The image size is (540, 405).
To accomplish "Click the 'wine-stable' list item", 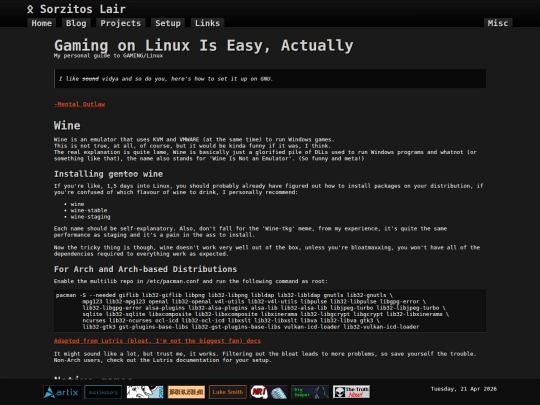I will (89, 210).
